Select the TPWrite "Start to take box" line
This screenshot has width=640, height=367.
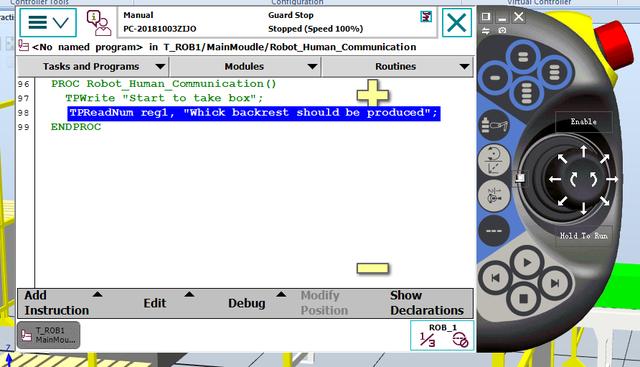click(164, 98)
